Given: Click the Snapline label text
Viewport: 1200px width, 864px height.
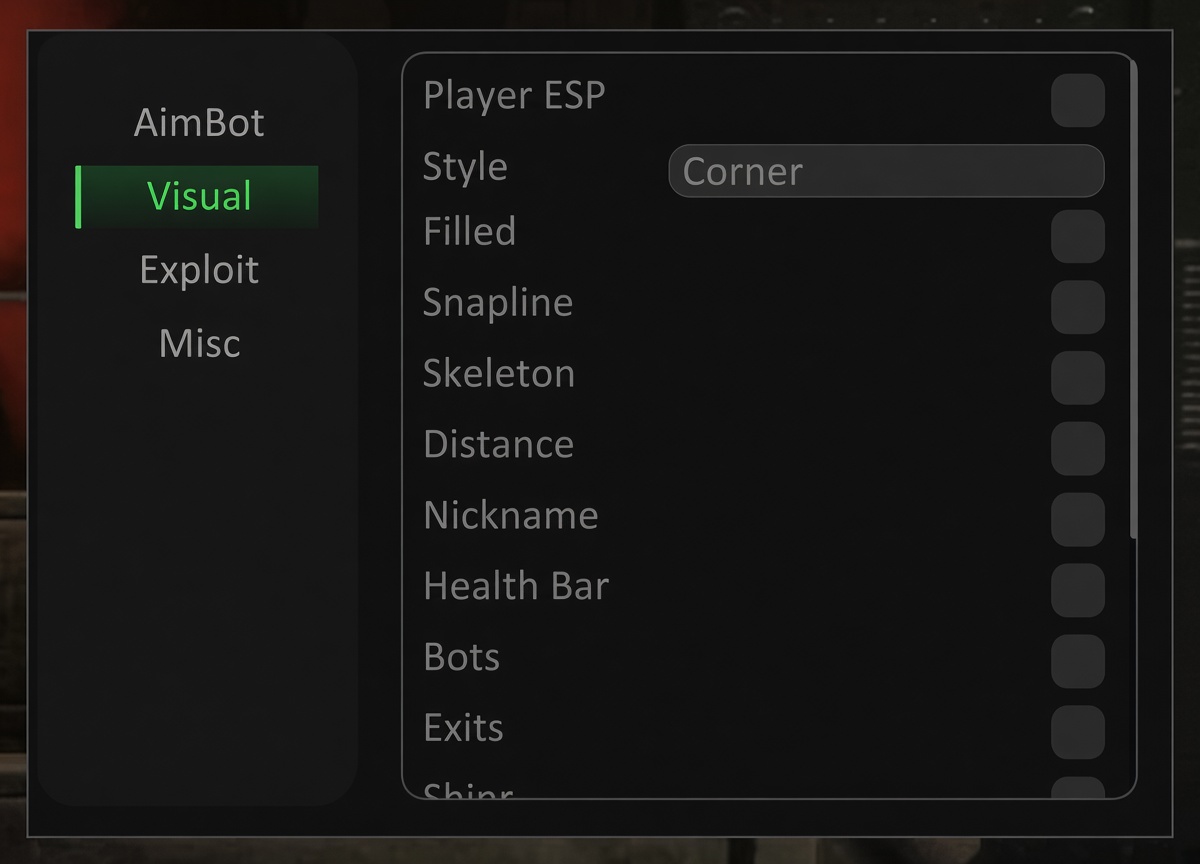Looking at the screenshot, I should pos(498,303).
